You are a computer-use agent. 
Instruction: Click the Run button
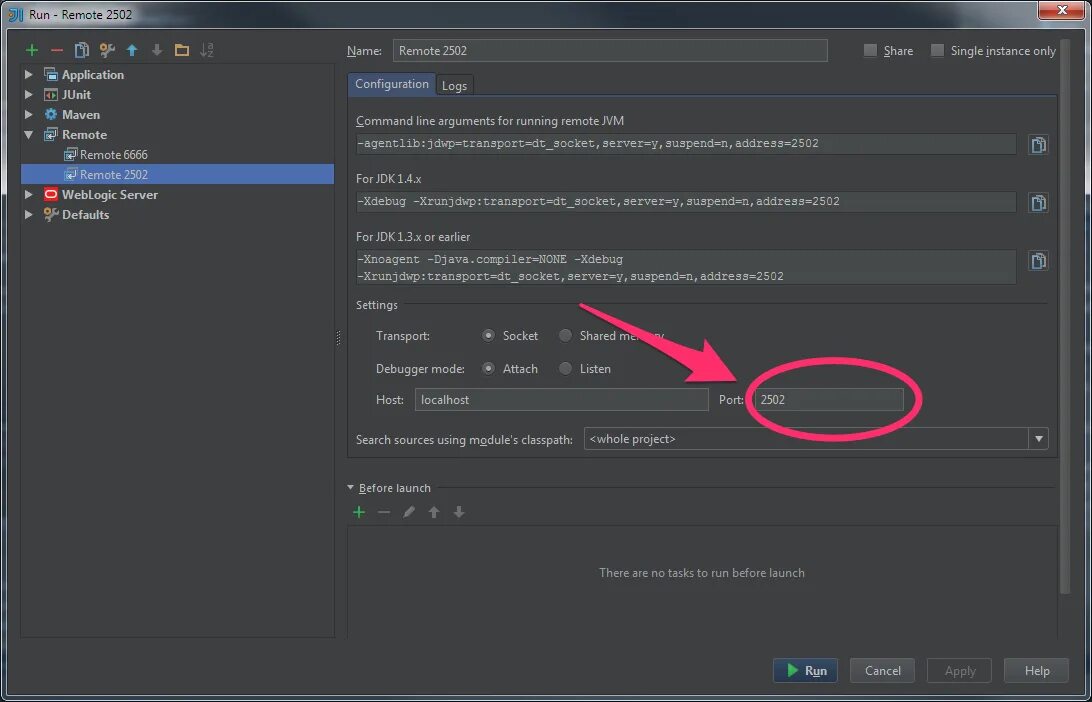point(805,671)
